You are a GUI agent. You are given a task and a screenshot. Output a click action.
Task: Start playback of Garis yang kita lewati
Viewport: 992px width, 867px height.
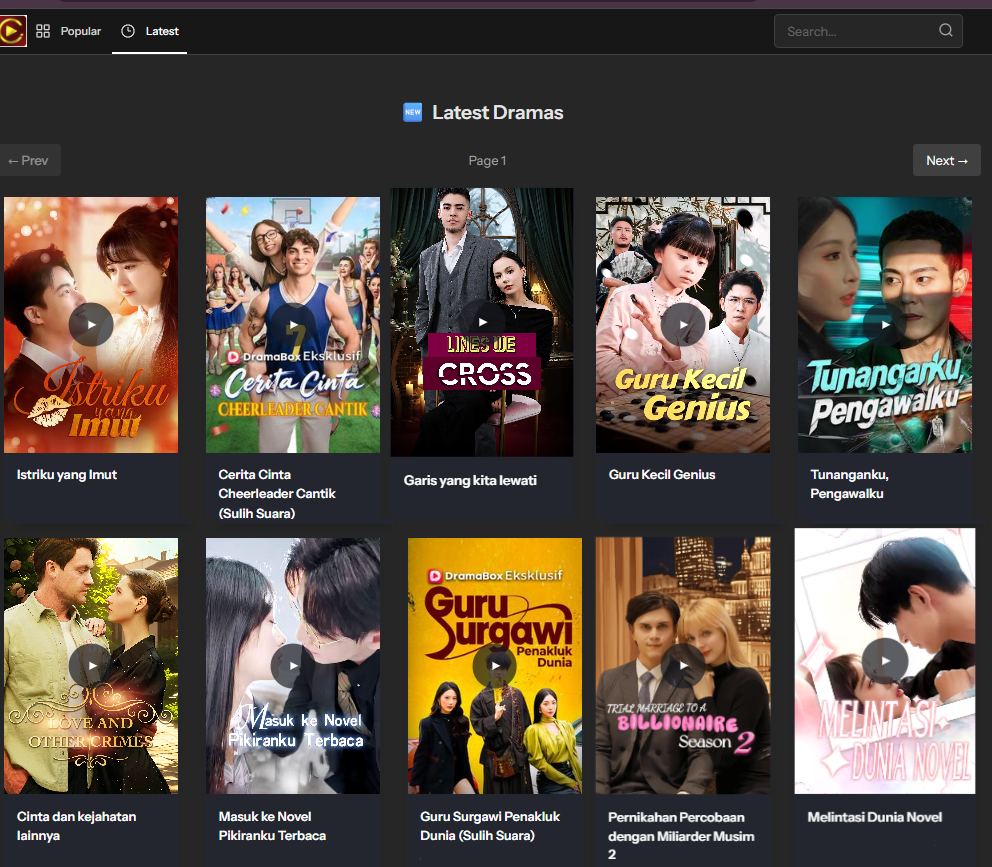[x=482, y=322]
